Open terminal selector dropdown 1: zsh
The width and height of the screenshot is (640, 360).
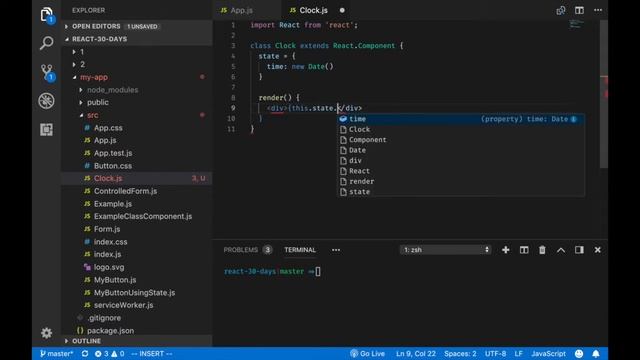tap(445, 250)
